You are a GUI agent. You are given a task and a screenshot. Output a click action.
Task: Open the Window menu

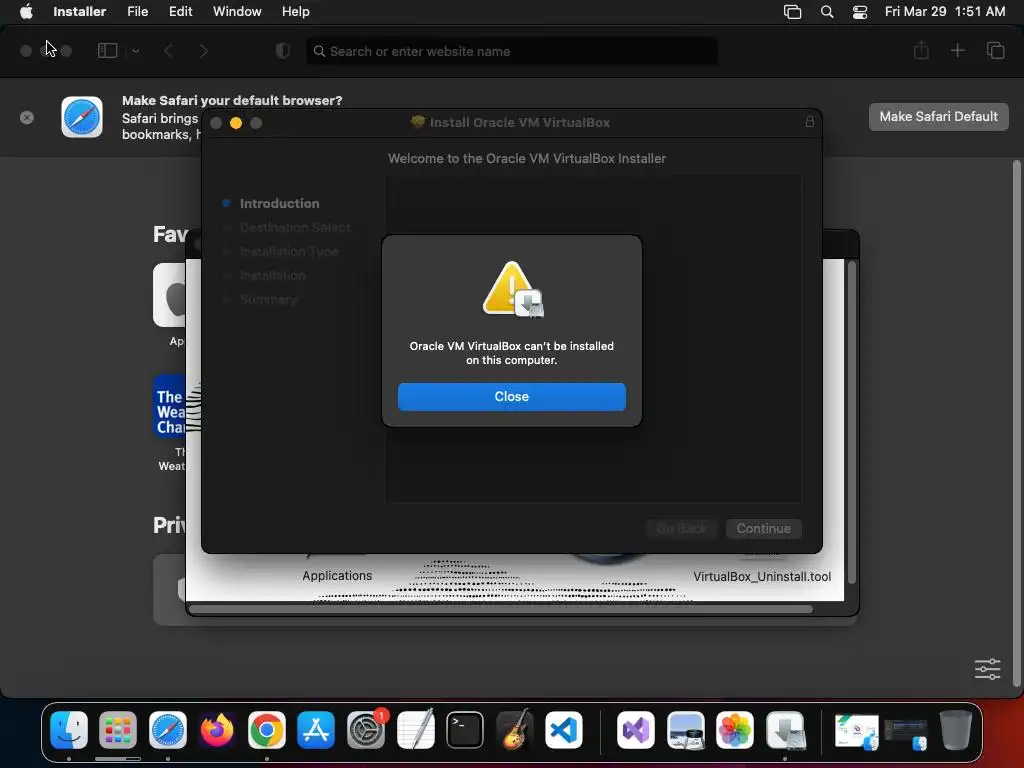237,11
